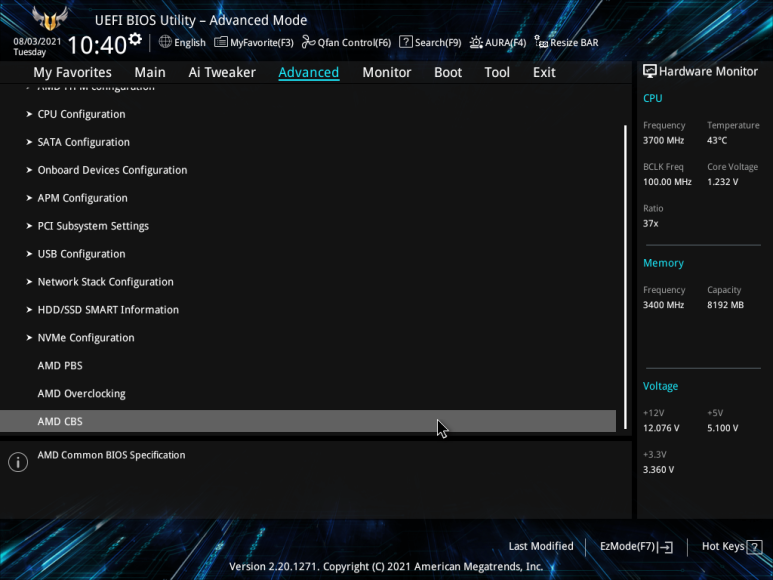773x580 pixels.
Task: Expand APM Configuration arrow
Action: pos(29,198)
